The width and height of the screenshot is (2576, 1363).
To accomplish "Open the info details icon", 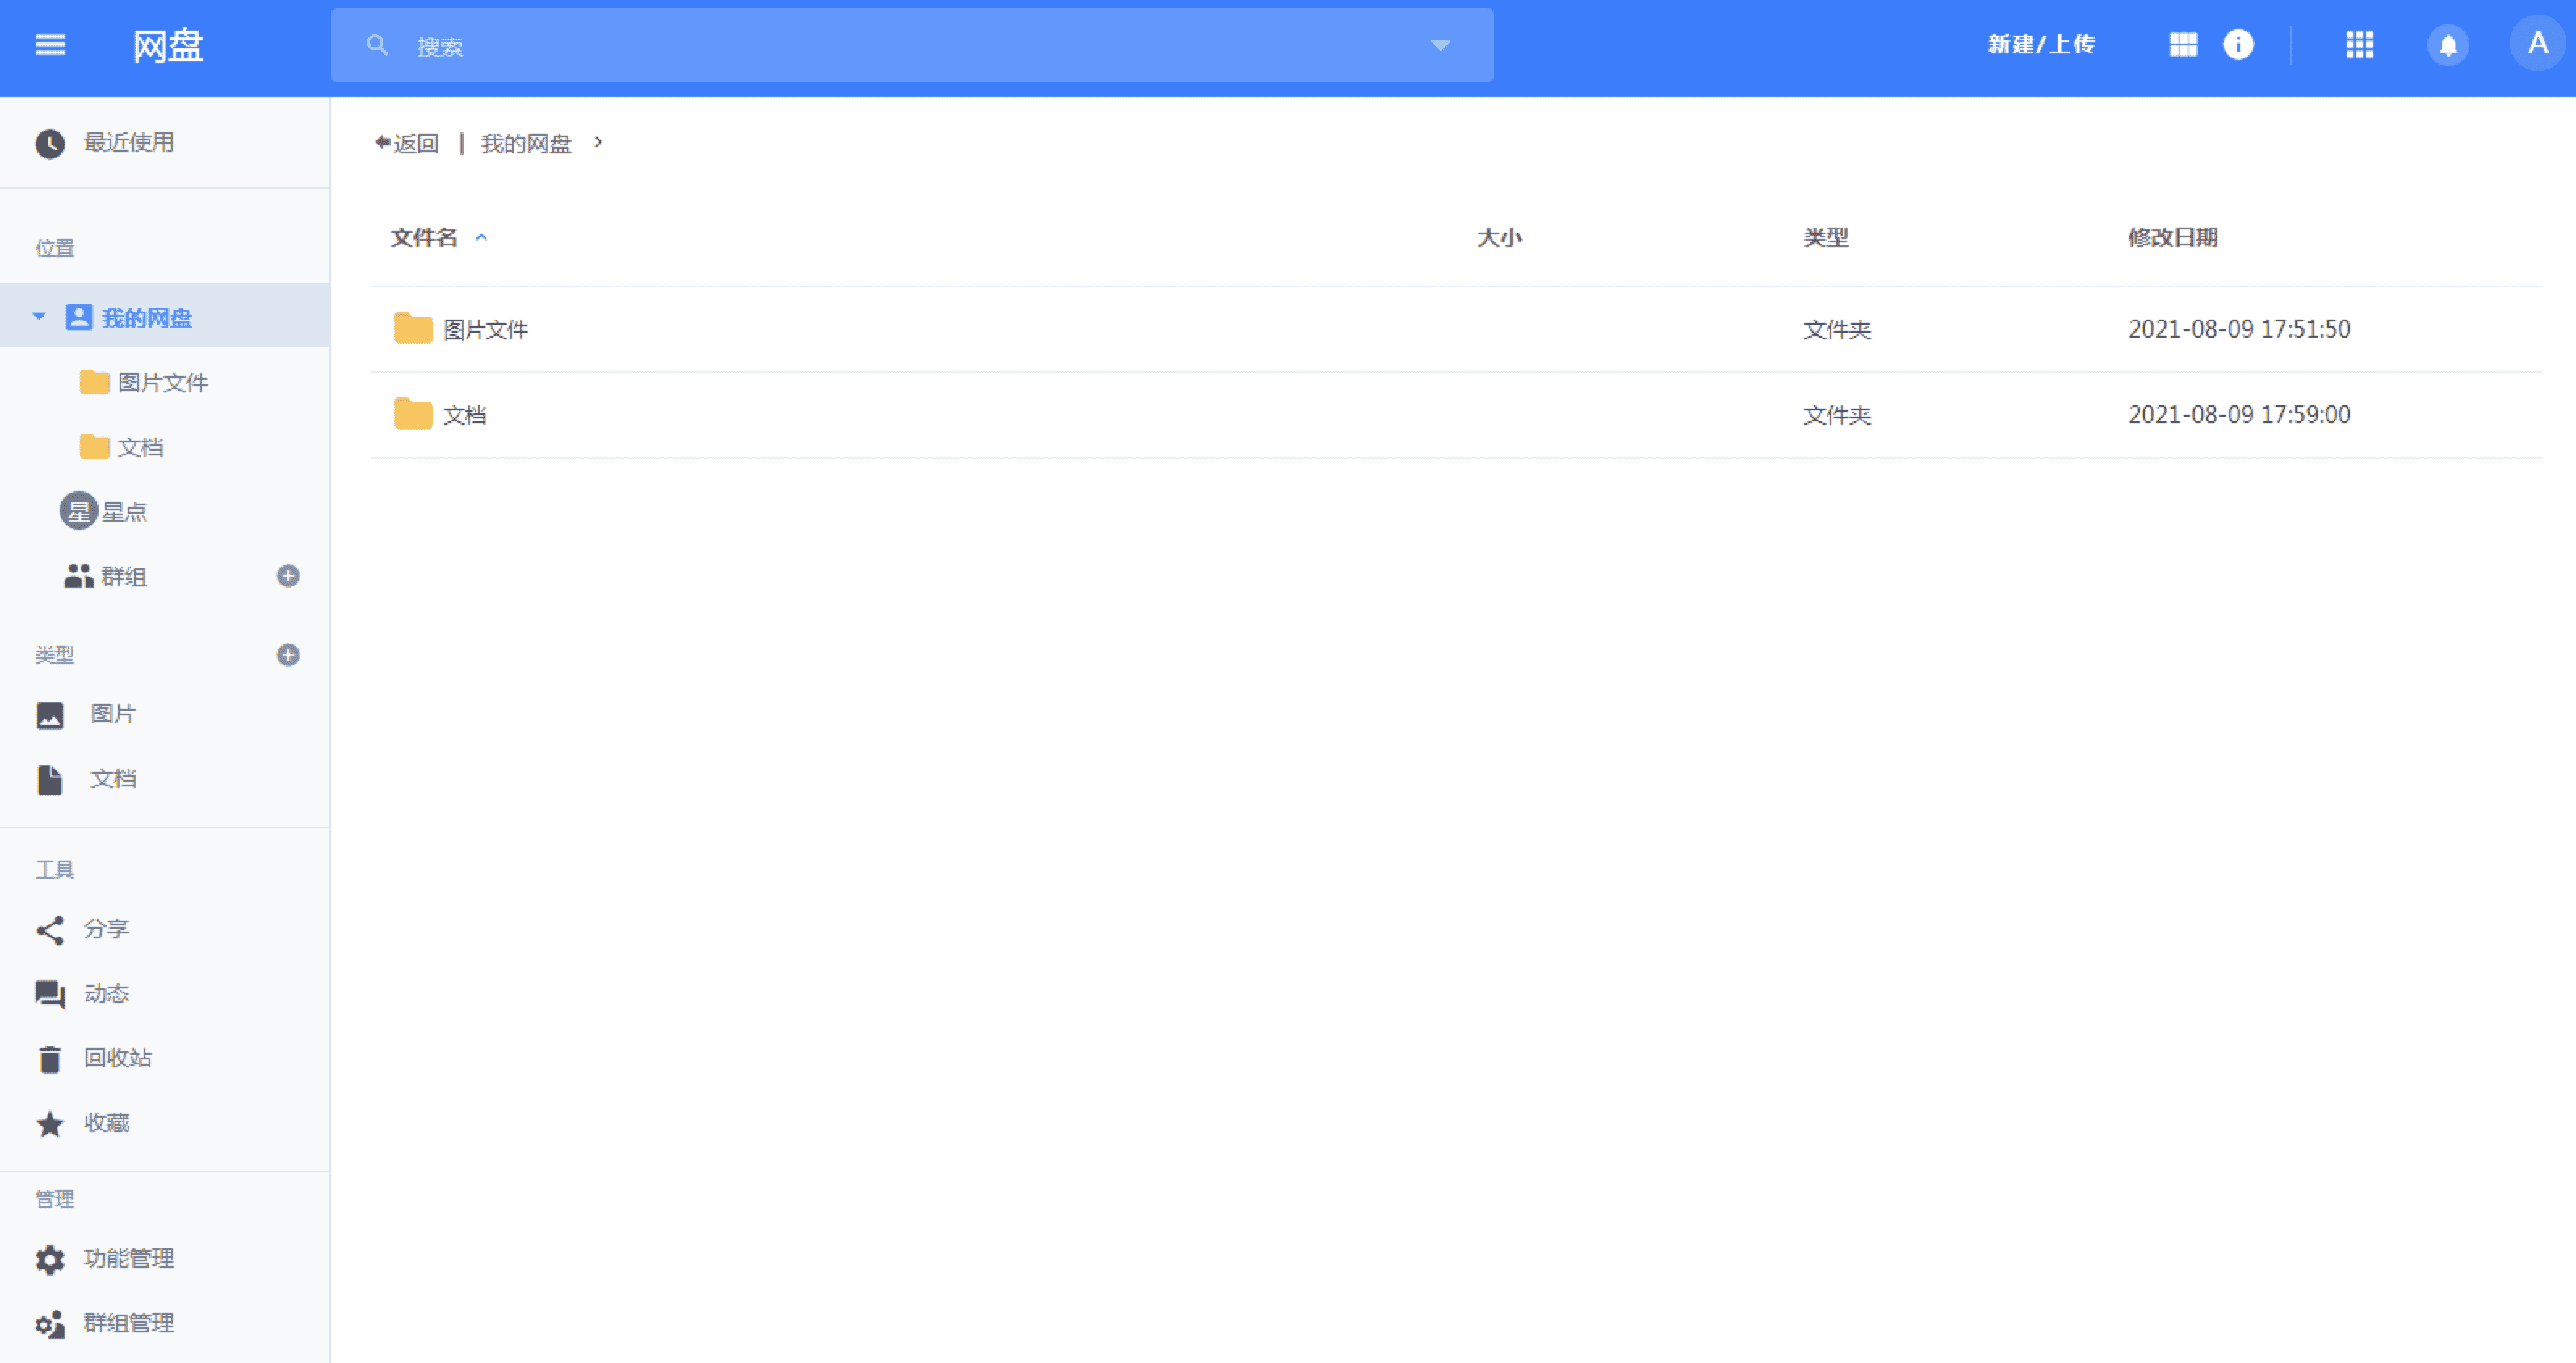I will 2238,45.
